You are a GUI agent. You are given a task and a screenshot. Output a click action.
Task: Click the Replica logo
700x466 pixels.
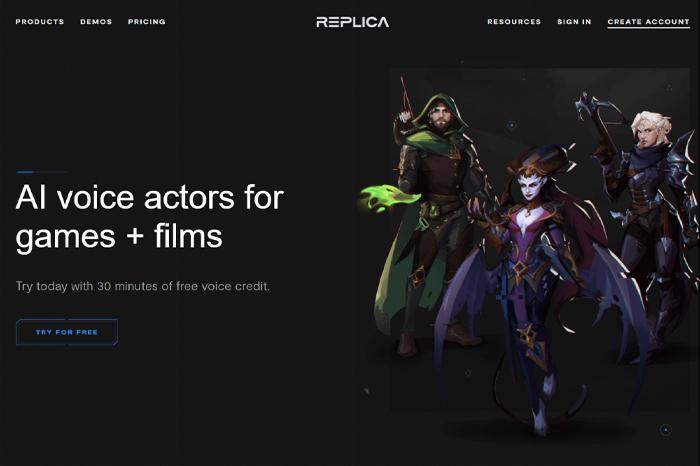tap(353, 22)
